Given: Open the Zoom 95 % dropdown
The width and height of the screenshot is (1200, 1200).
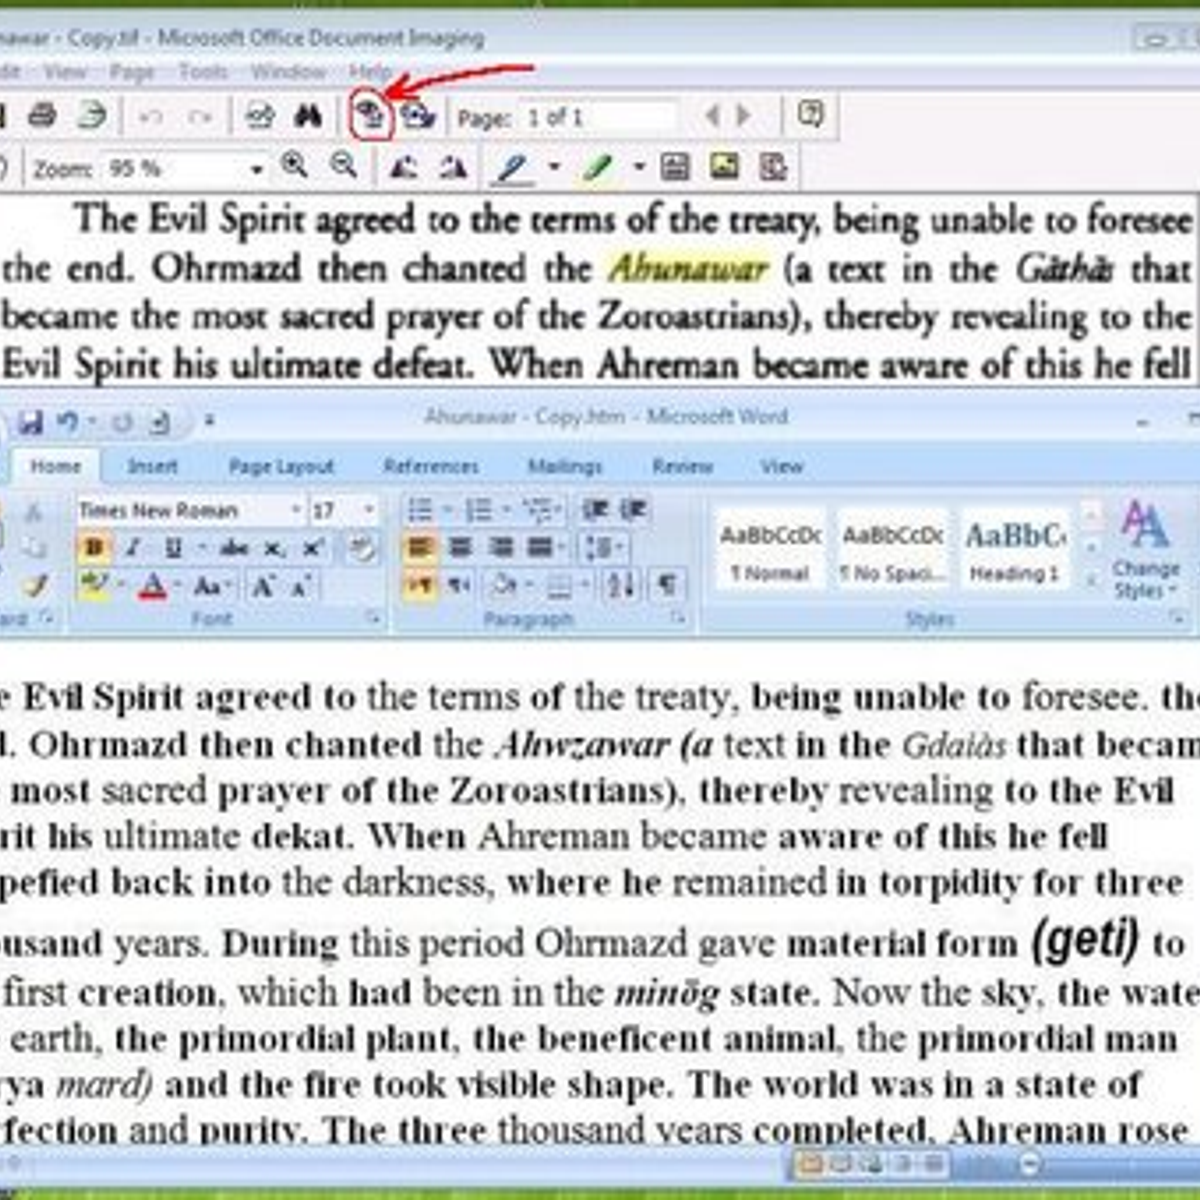Looking at the screenshot, I should [x=257, y=169].
